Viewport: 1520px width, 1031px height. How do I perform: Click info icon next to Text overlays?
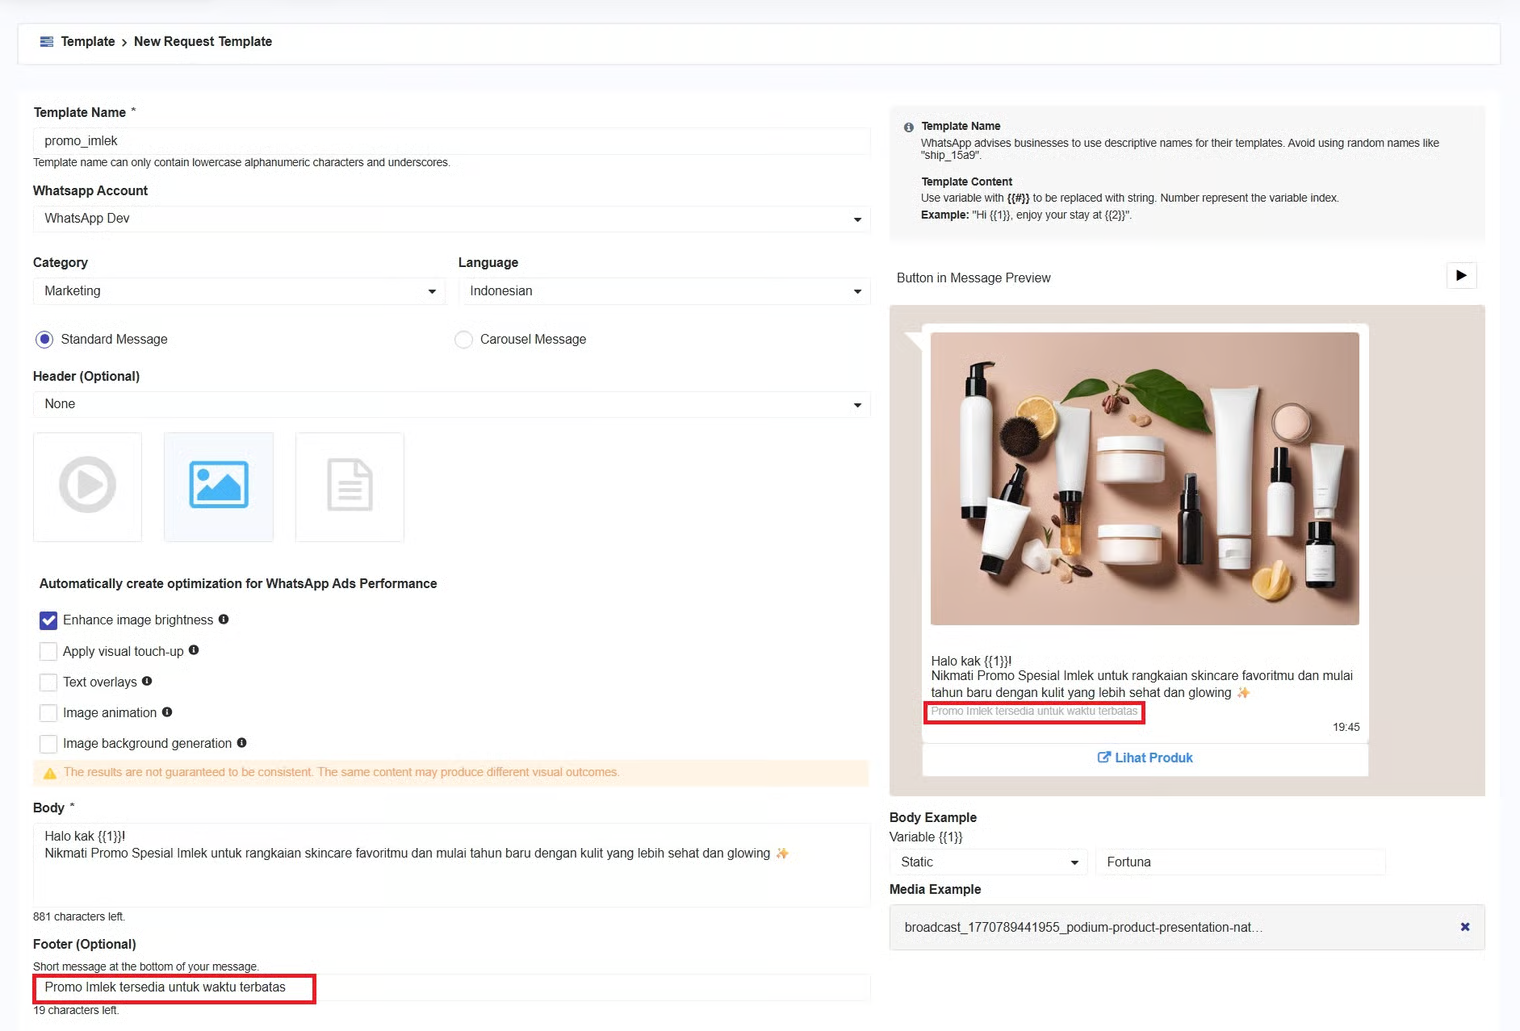coord(147,681)
